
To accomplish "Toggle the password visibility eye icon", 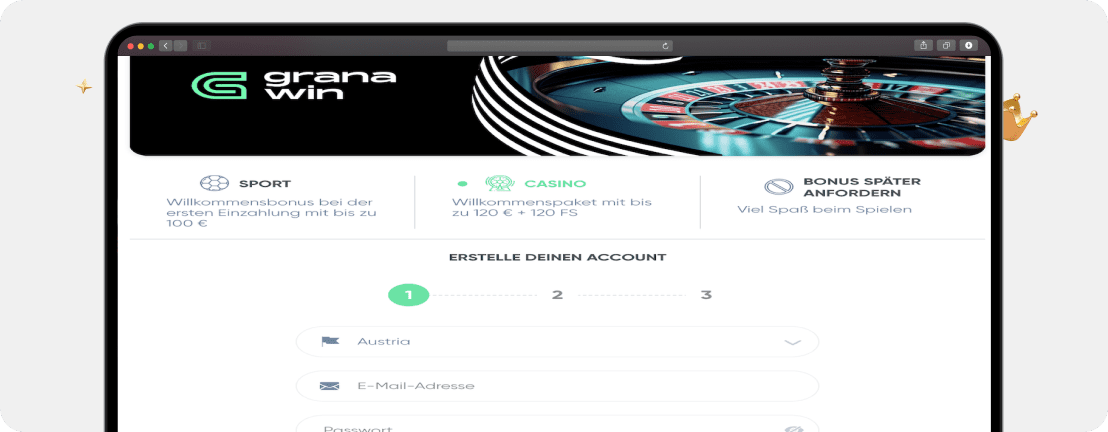I will click(x=794, y=428).
